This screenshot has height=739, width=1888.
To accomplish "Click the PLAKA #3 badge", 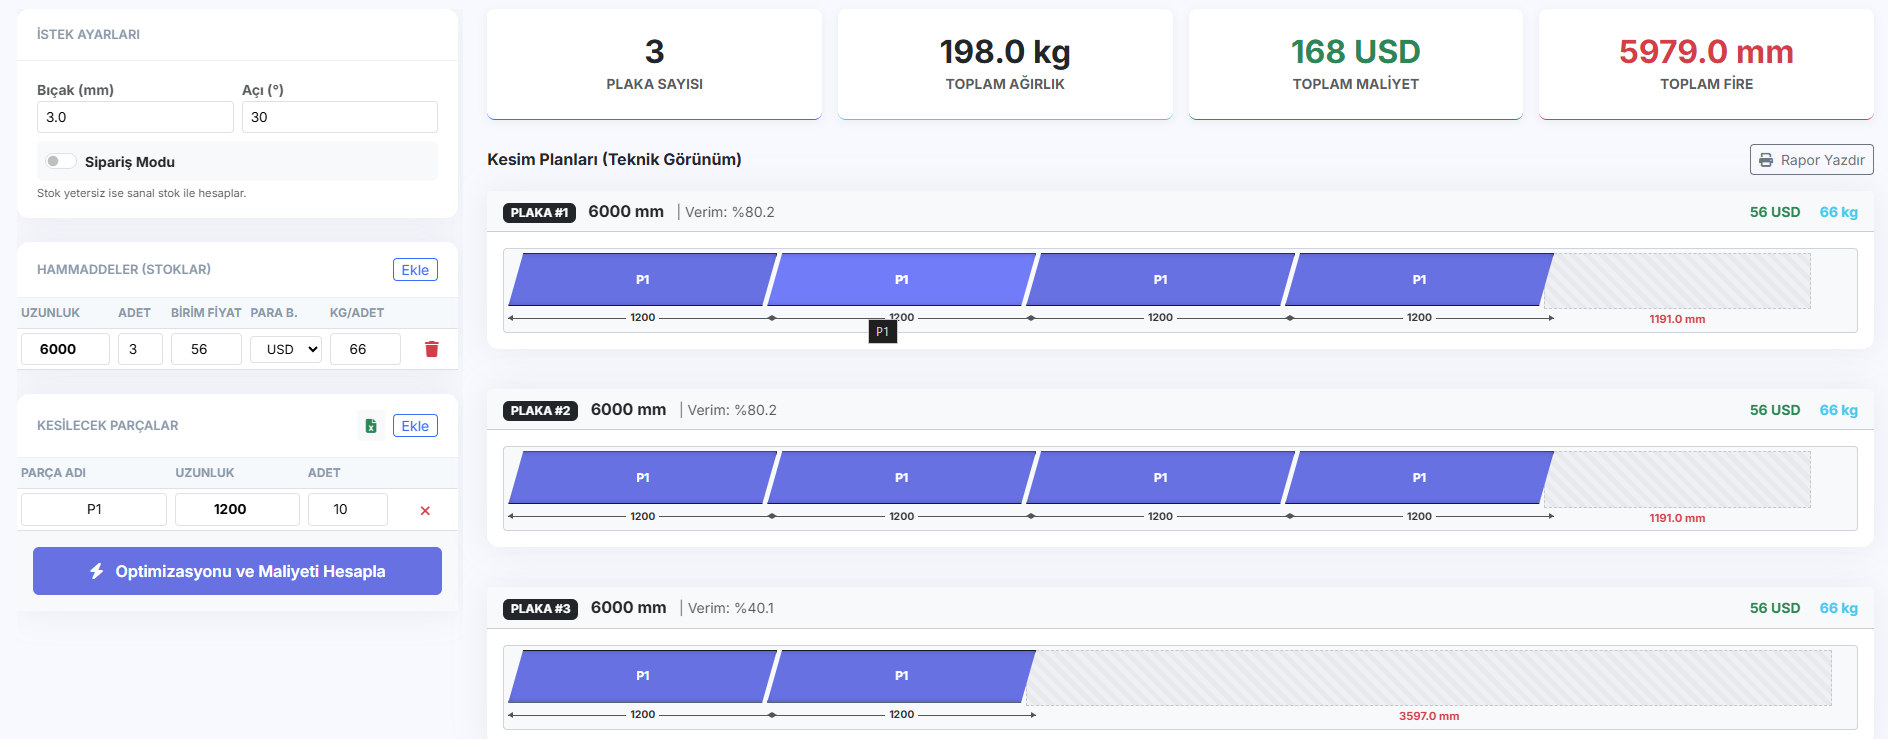I will (540, 608).
